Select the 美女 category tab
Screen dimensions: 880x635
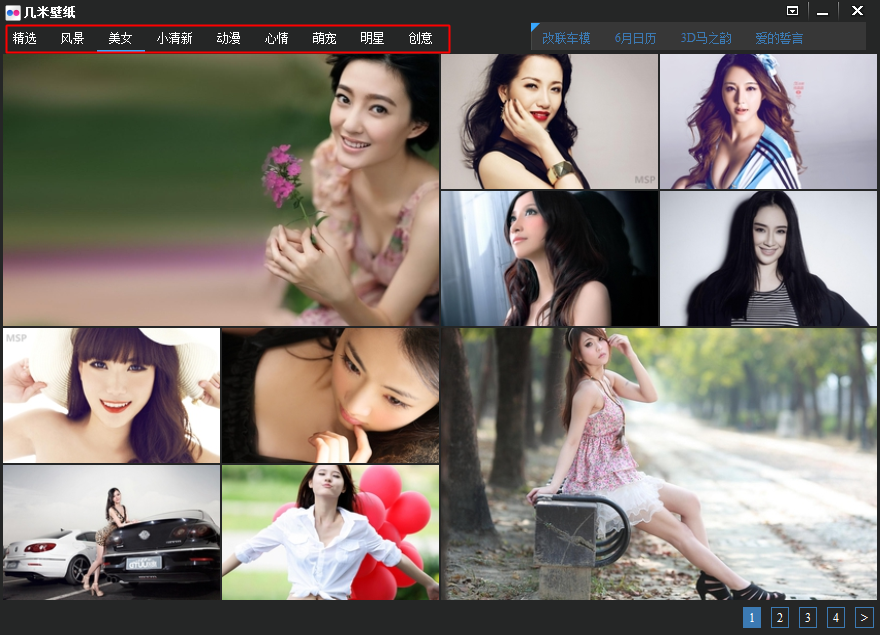click(121, 38)
